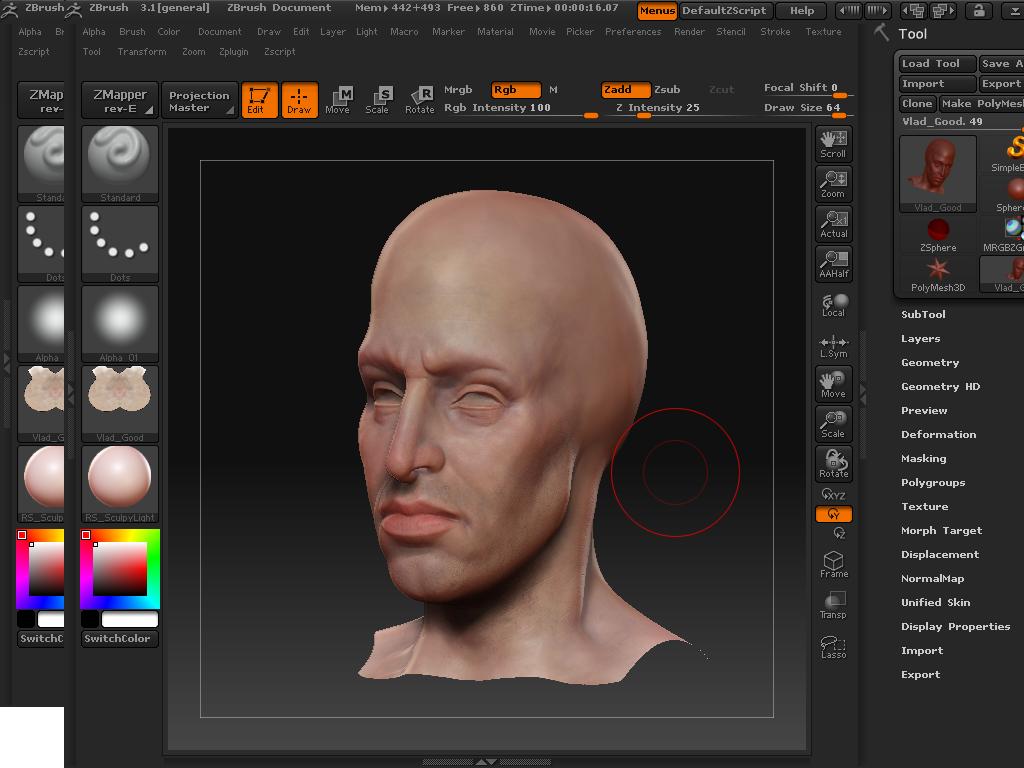Click the AAHalf antialiased half-size icon

[x=833, y=263]
